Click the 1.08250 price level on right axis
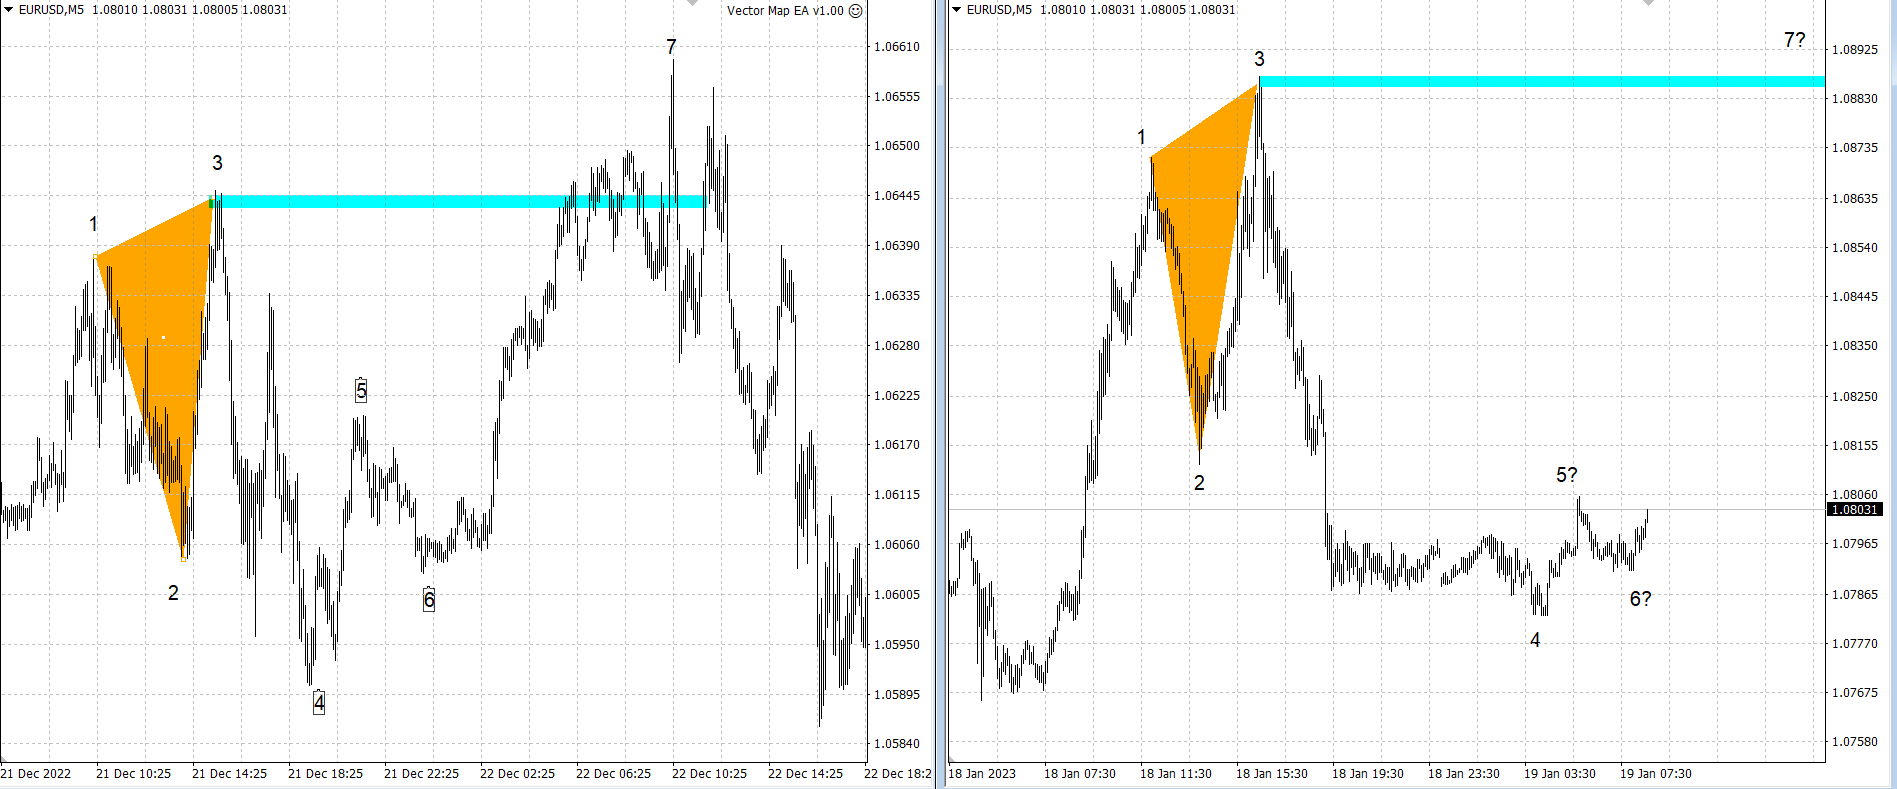1897x789 pixels. [1855, 397]
